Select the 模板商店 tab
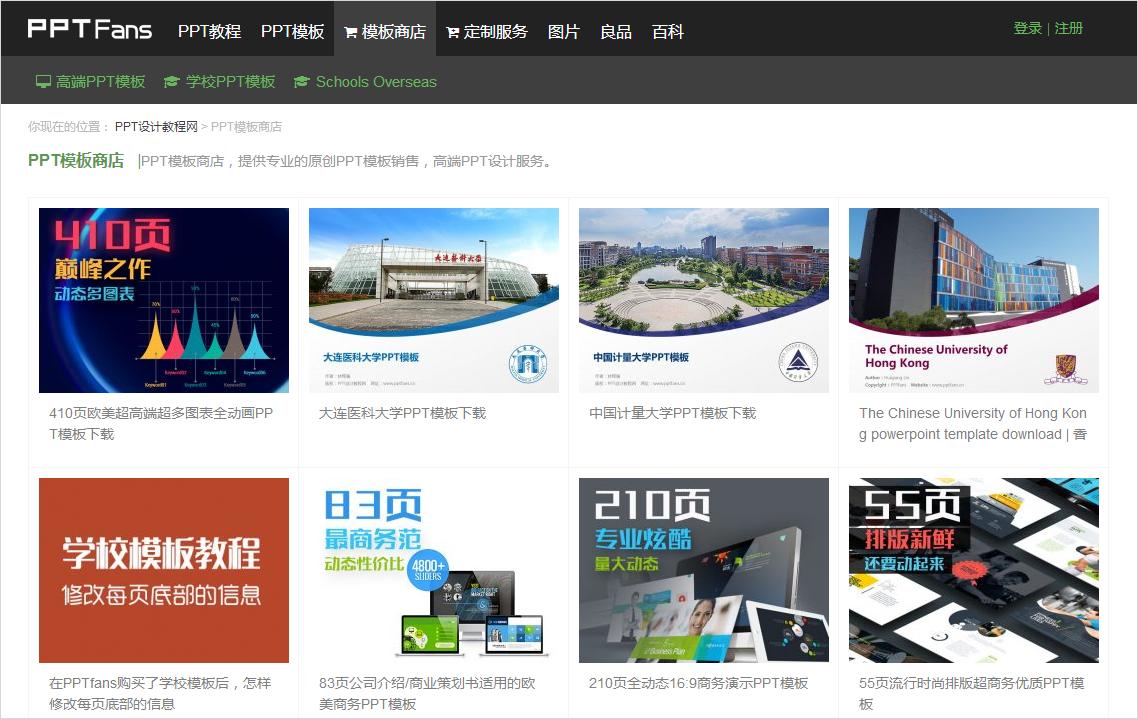Image resolution: width=1138 pixels, height=719 pixels. tap(385, 31)
